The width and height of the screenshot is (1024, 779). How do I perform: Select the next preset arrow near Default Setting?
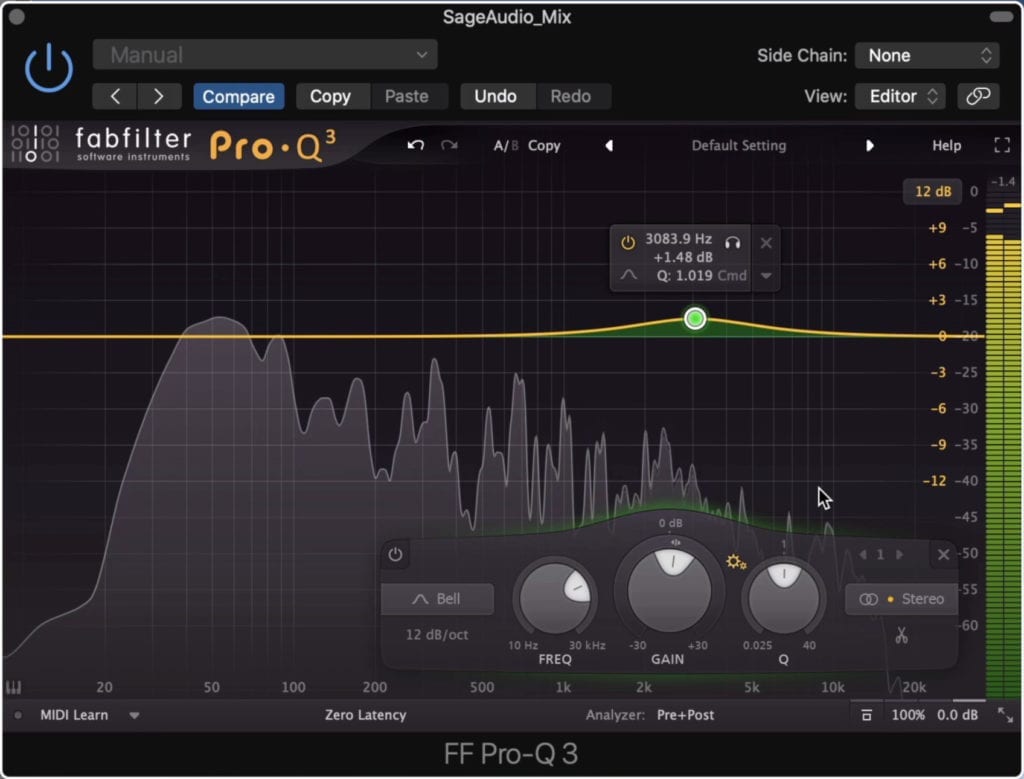[x=869, y=146]
